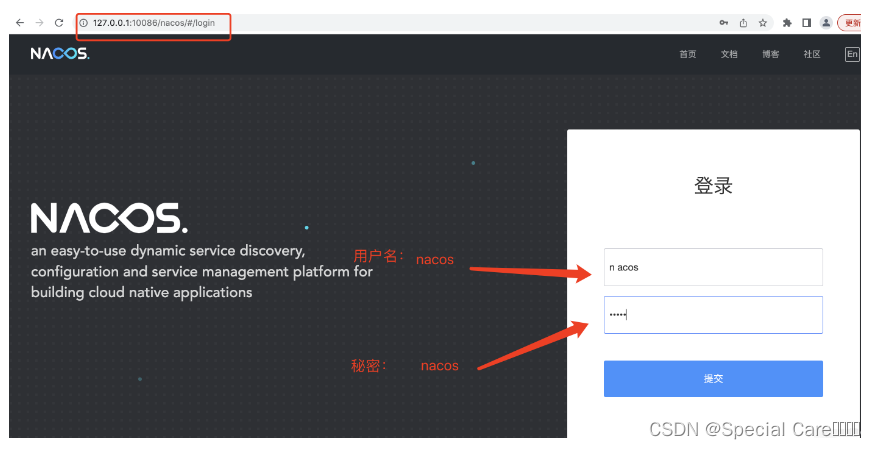Image resolution: width=875 pixels, height=449 pixels.
Task: Click the red 更新 update button
Action: point(850,23)
